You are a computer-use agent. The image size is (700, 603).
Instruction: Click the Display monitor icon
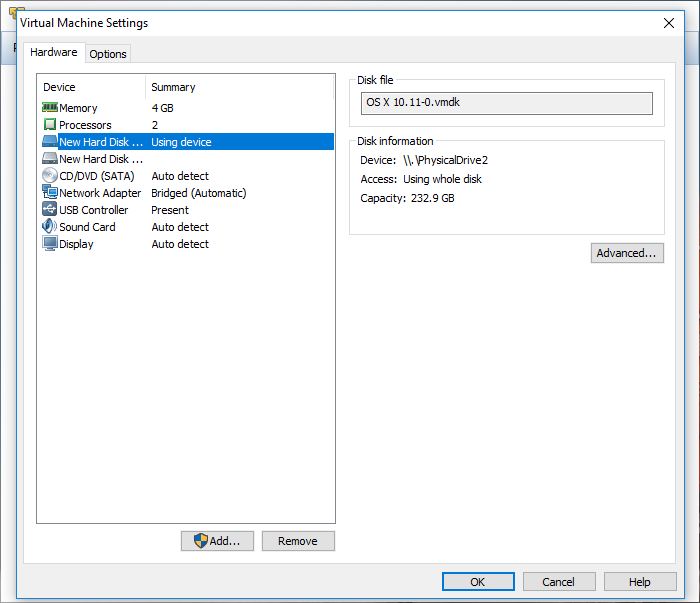coord(50,243)
